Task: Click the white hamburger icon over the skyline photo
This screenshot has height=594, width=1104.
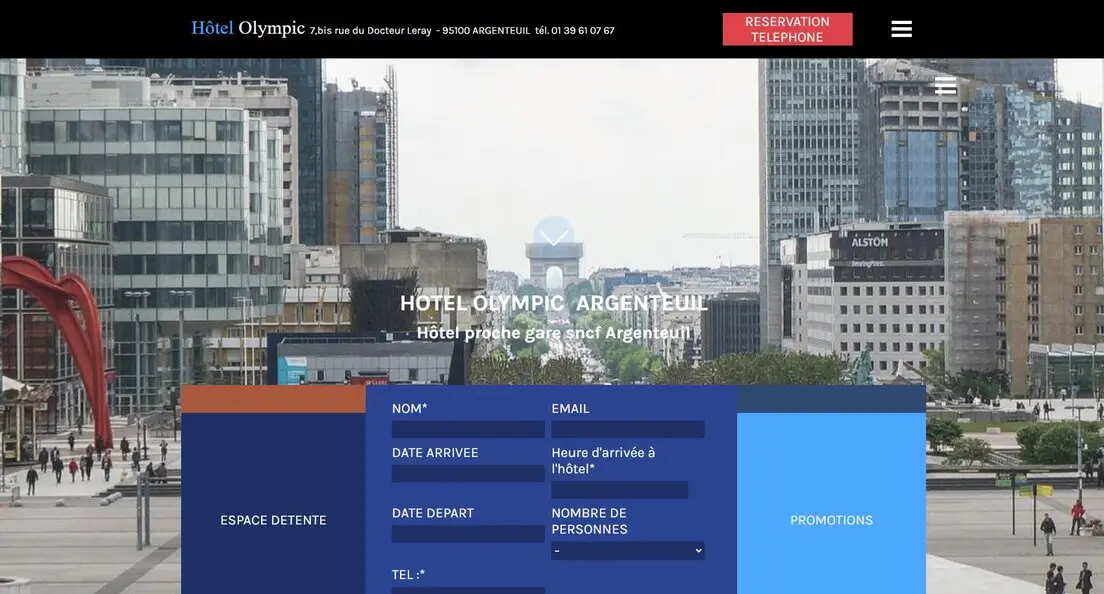Action: [x=945, y=86]
